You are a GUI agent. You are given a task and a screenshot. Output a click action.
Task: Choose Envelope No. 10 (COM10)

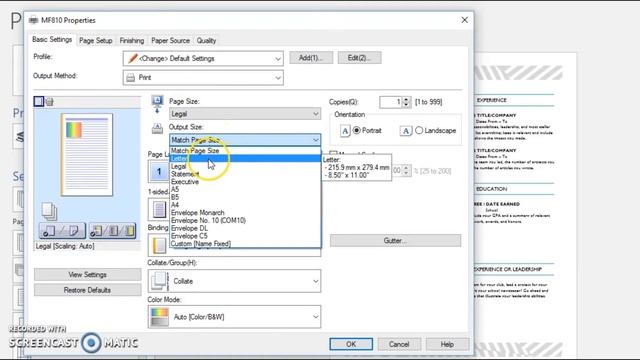245,220
